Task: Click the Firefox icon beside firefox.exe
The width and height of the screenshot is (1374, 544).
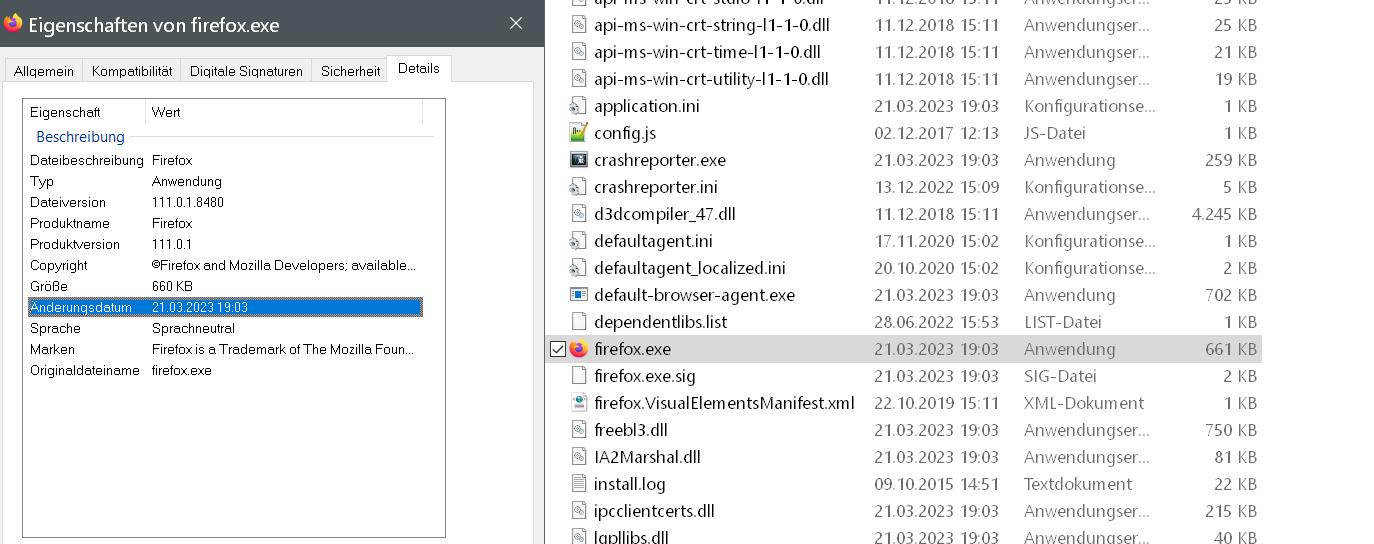Action: 578,349
